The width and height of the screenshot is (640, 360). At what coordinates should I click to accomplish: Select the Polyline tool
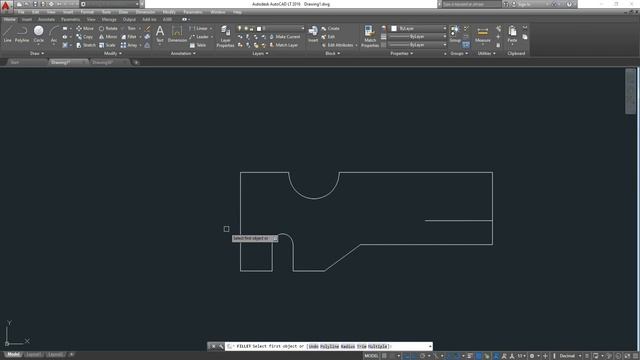pos(22,33)
